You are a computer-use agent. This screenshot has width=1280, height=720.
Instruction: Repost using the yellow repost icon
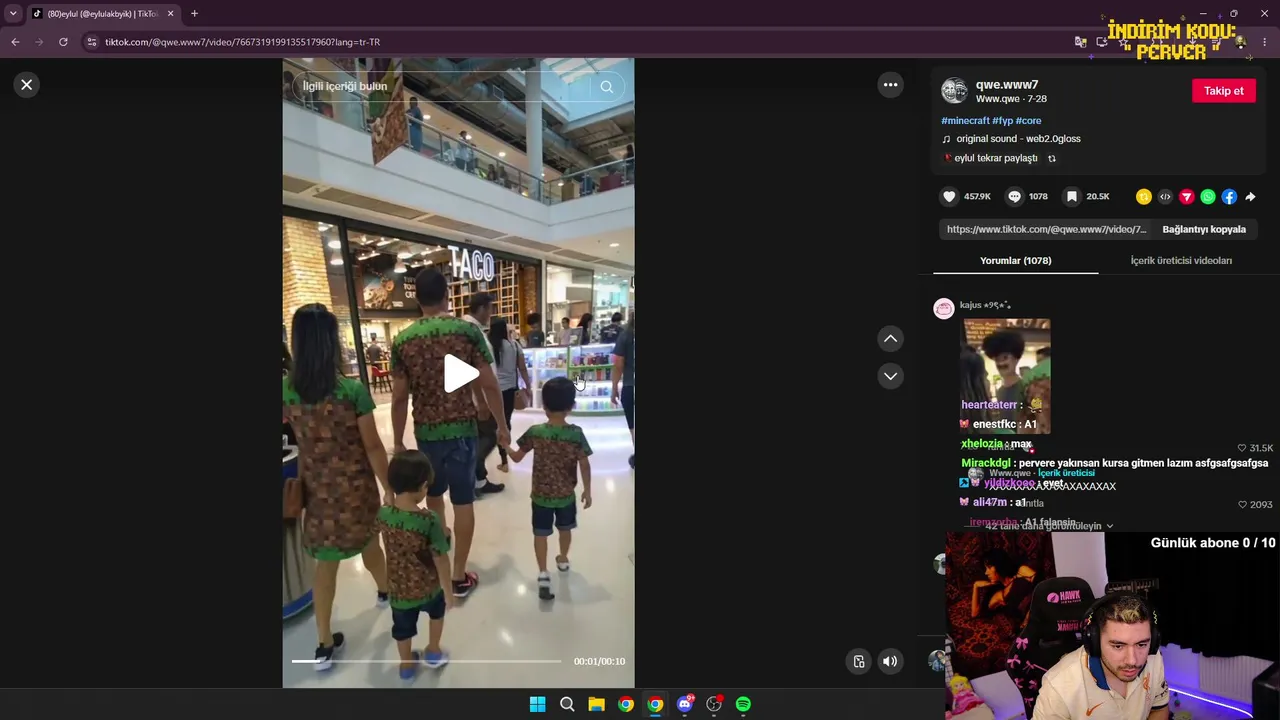(1144, 197)
